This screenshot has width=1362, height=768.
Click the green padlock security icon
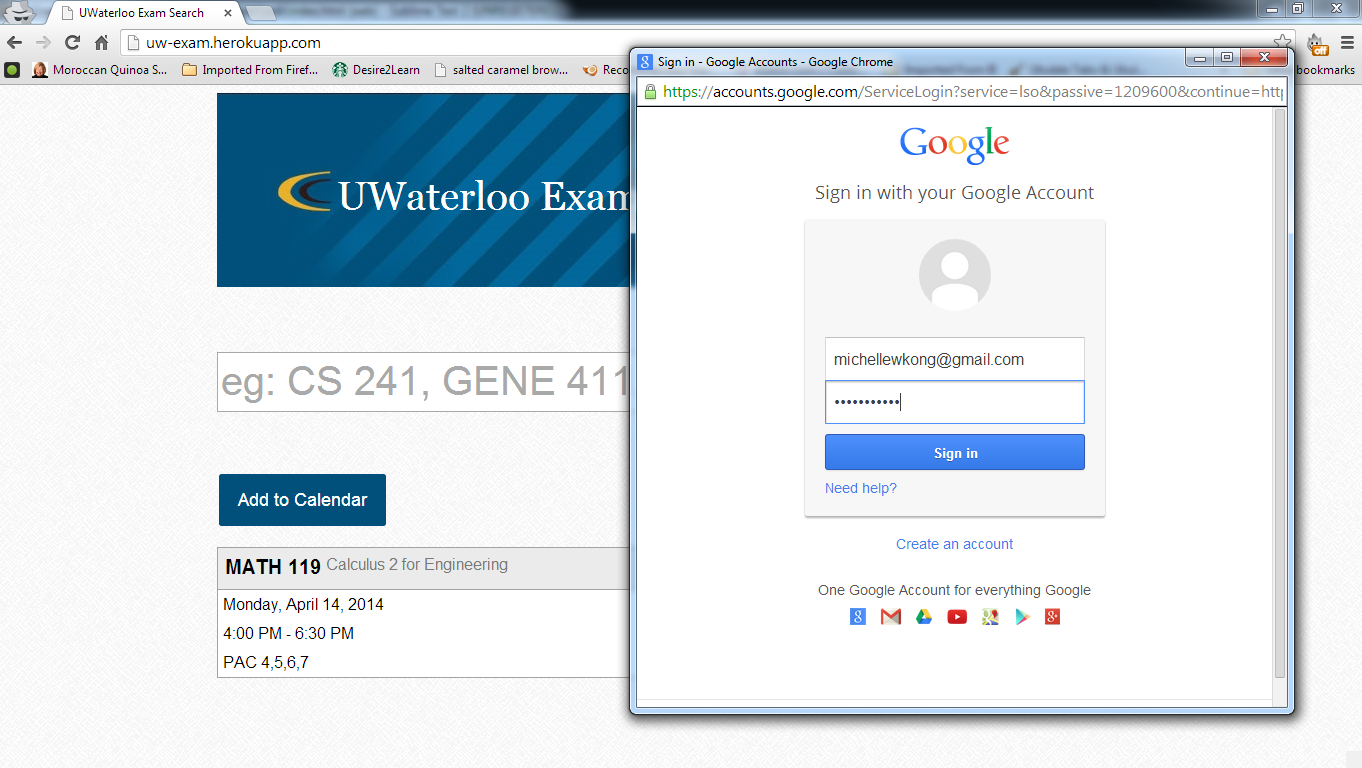coord(650,92)
